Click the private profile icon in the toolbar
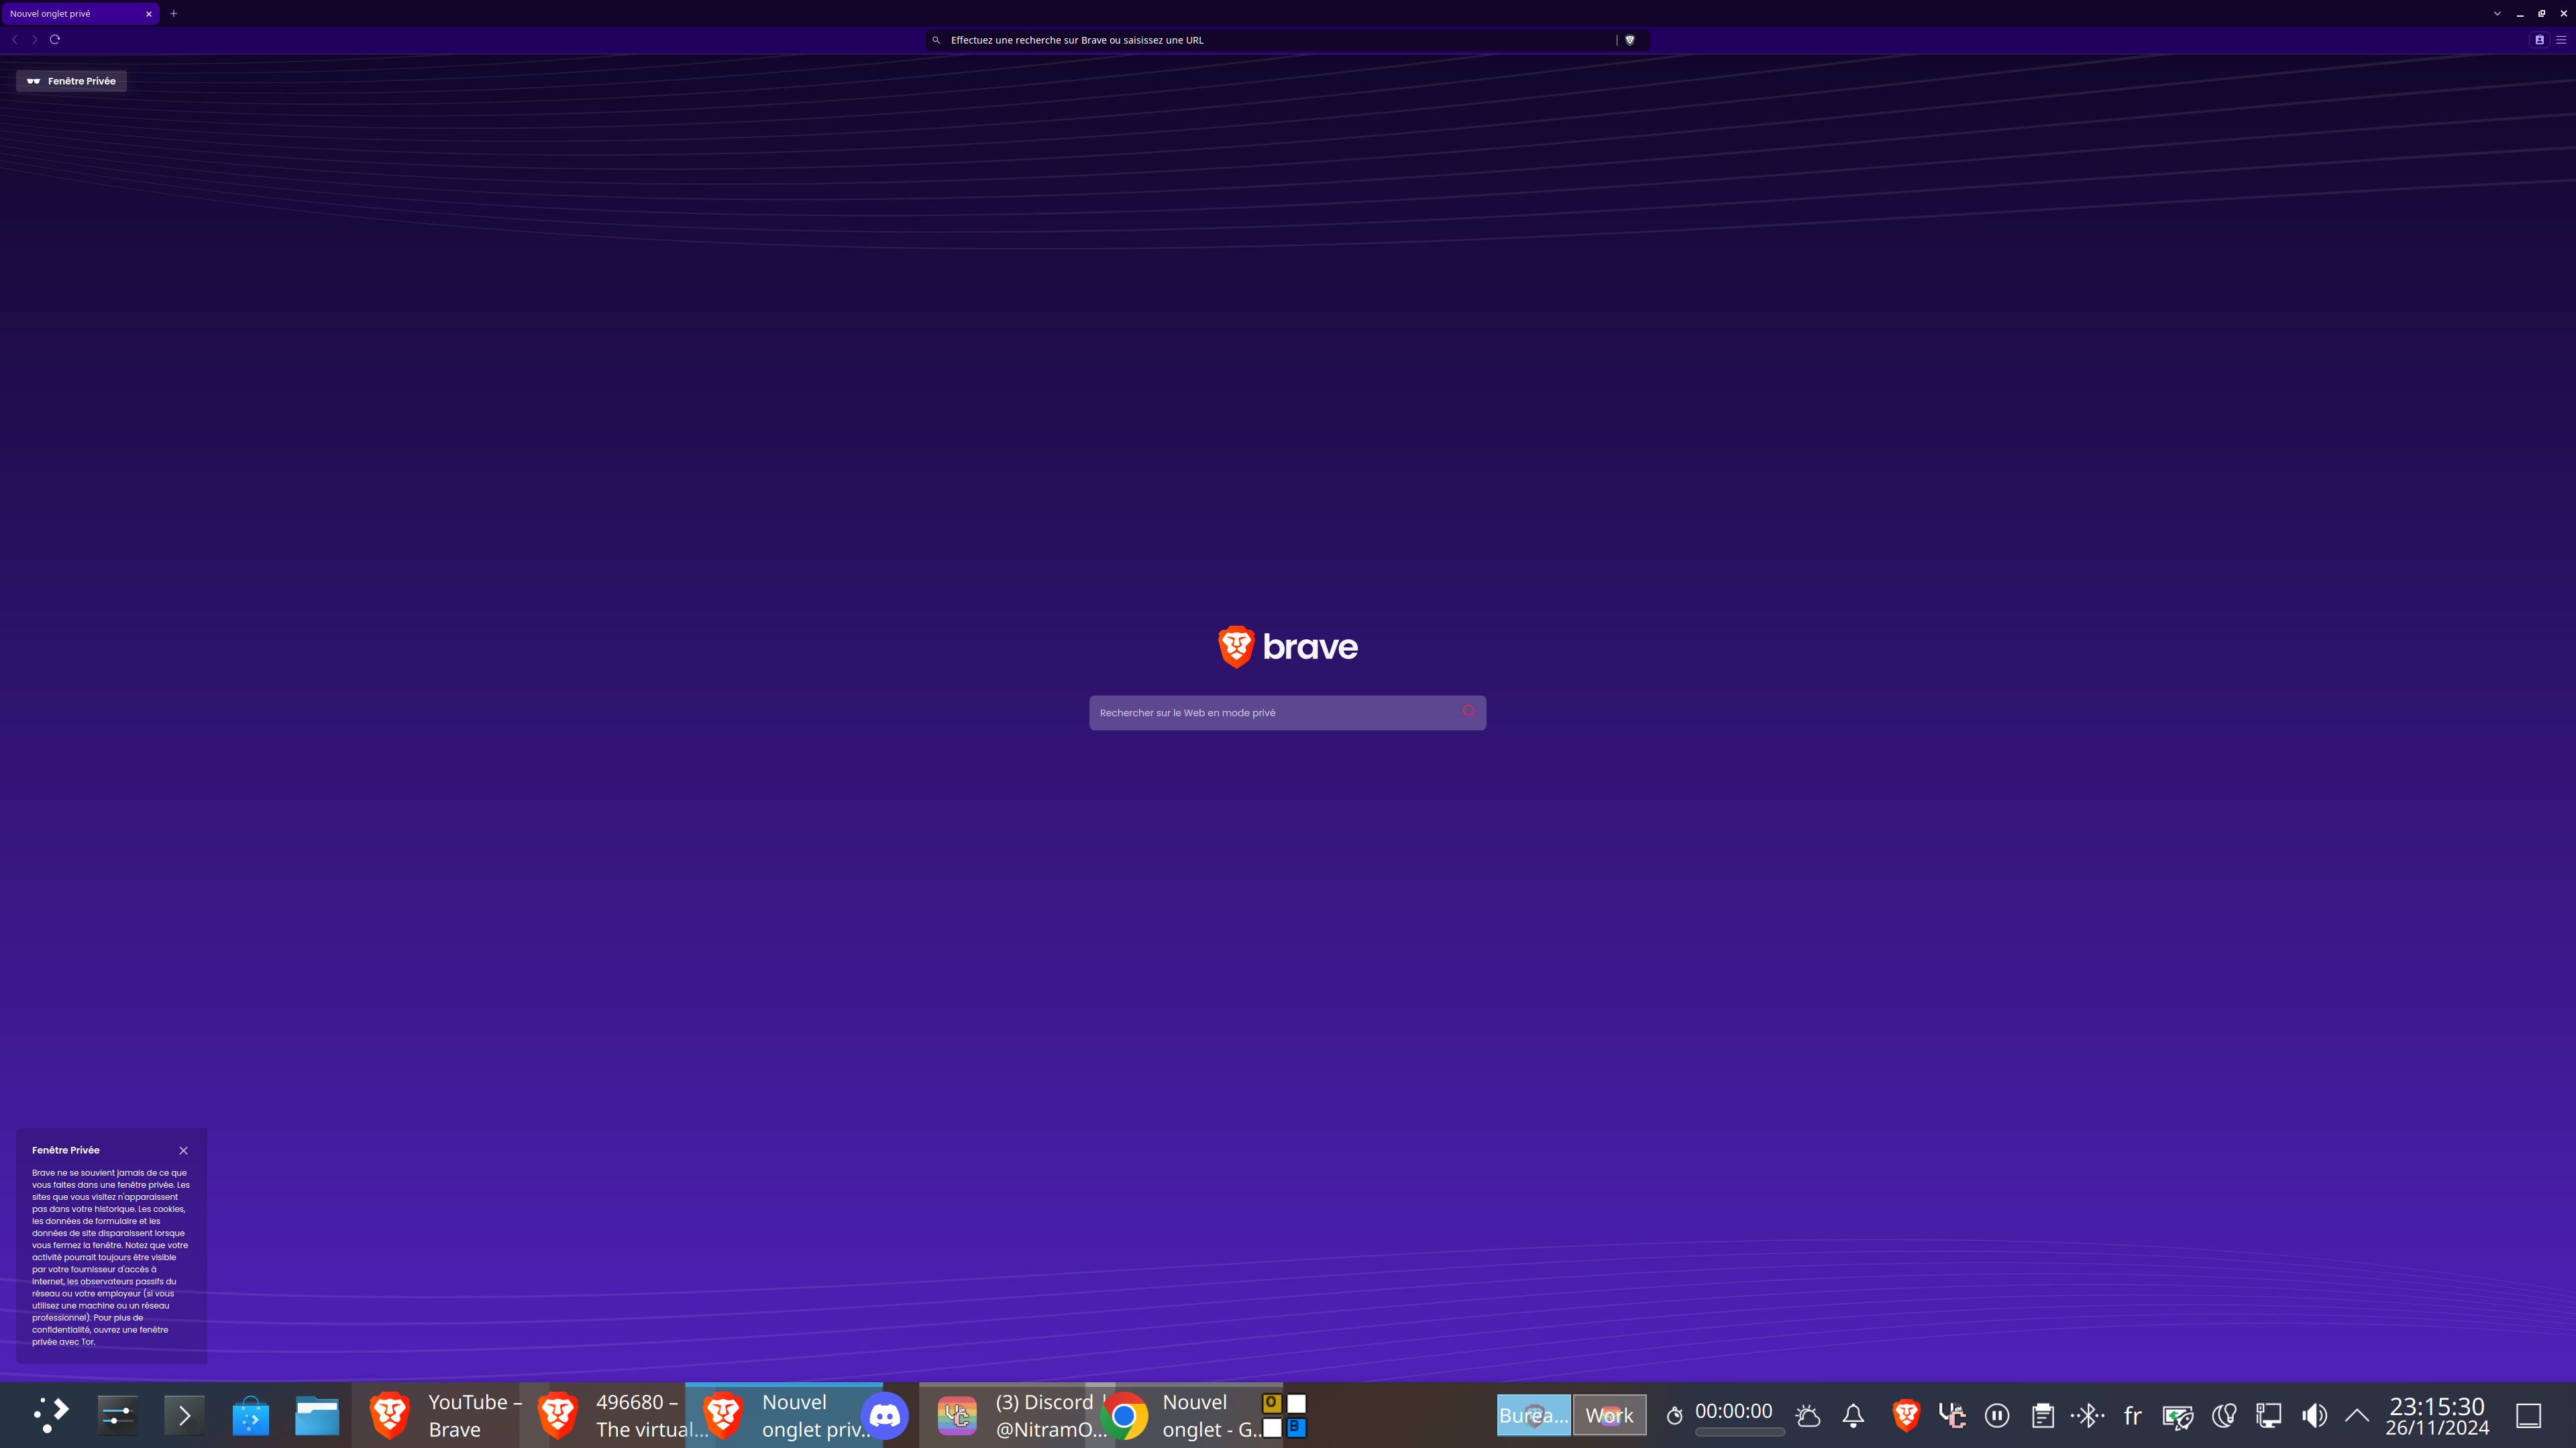Image resolution: width=2576 pixels, height=1448 pixels. 2540,40
